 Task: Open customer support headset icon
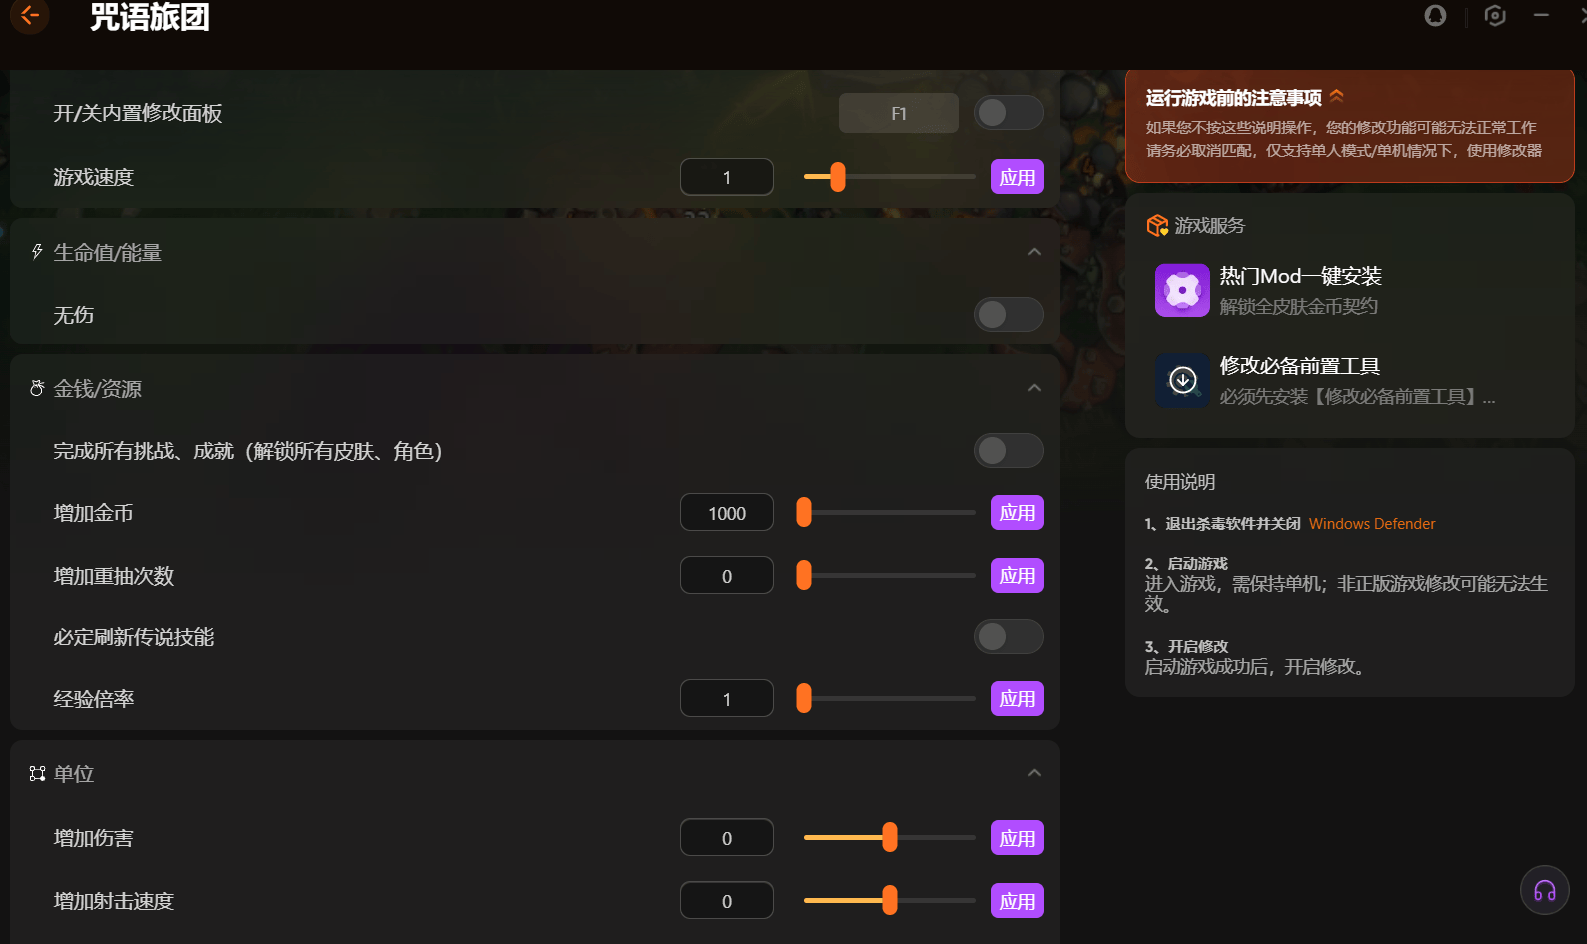(1545, 890)
